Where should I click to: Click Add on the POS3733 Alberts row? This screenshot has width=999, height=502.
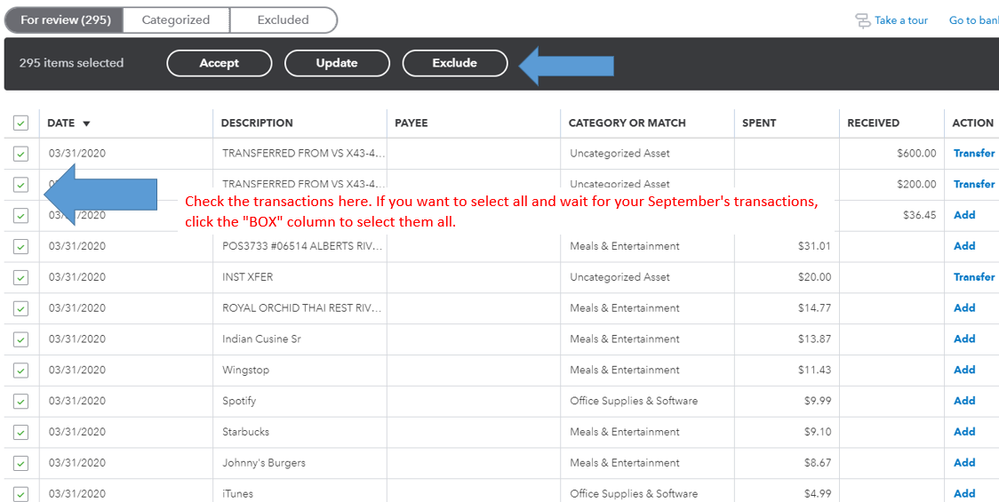point(965,246)
